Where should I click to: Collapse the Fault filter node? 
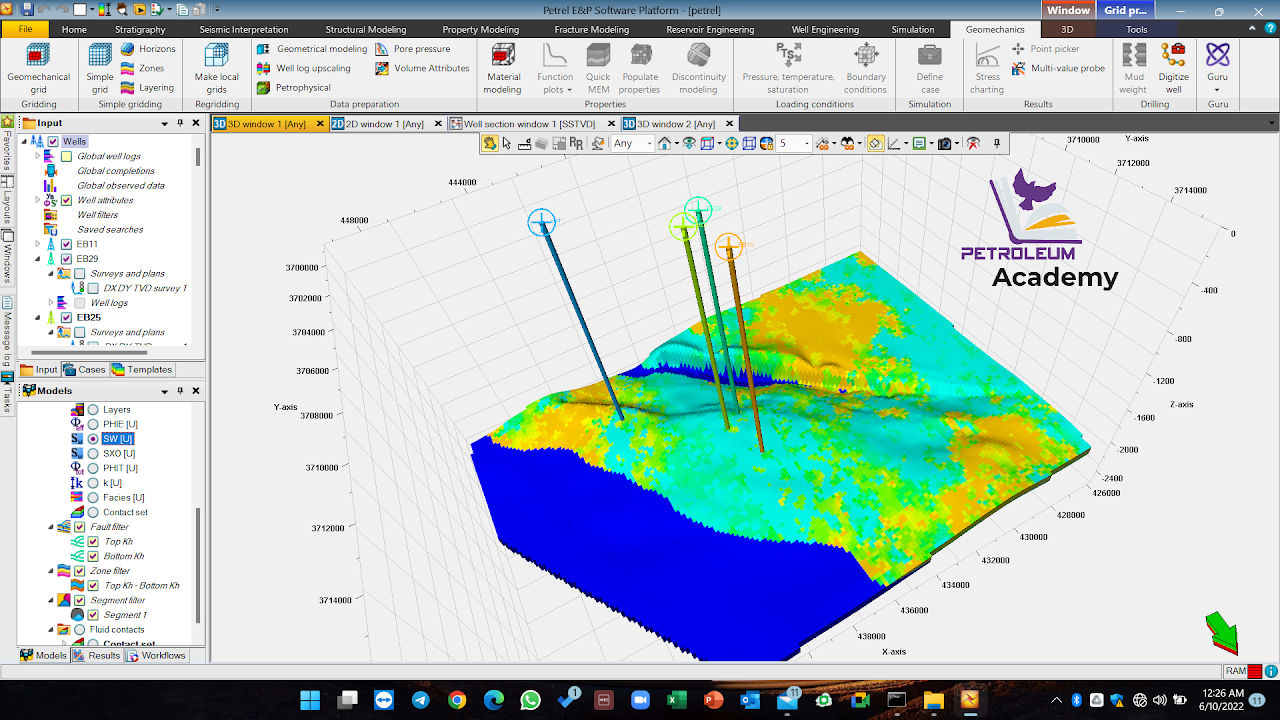coord(51,527)
